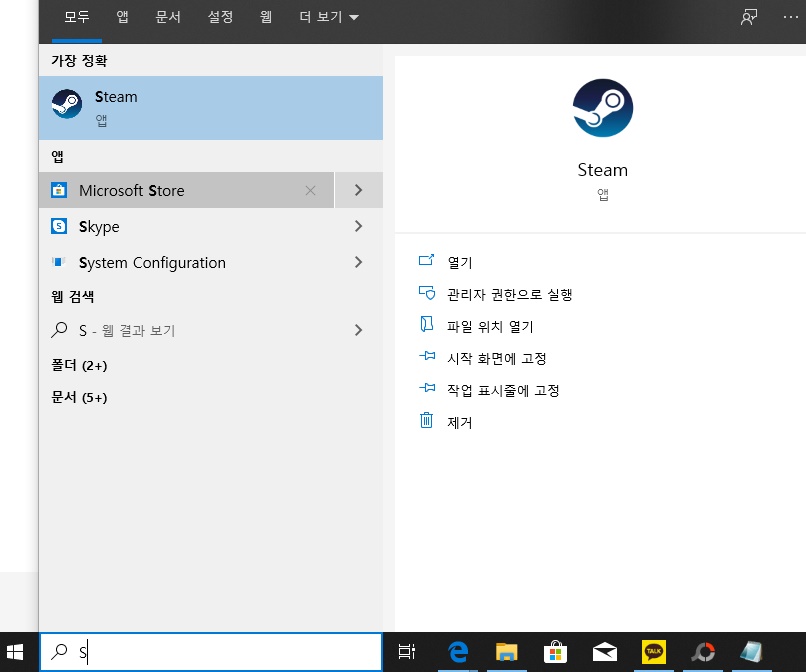Click the shield icon for admin run
806x672 pixels.
427,293
